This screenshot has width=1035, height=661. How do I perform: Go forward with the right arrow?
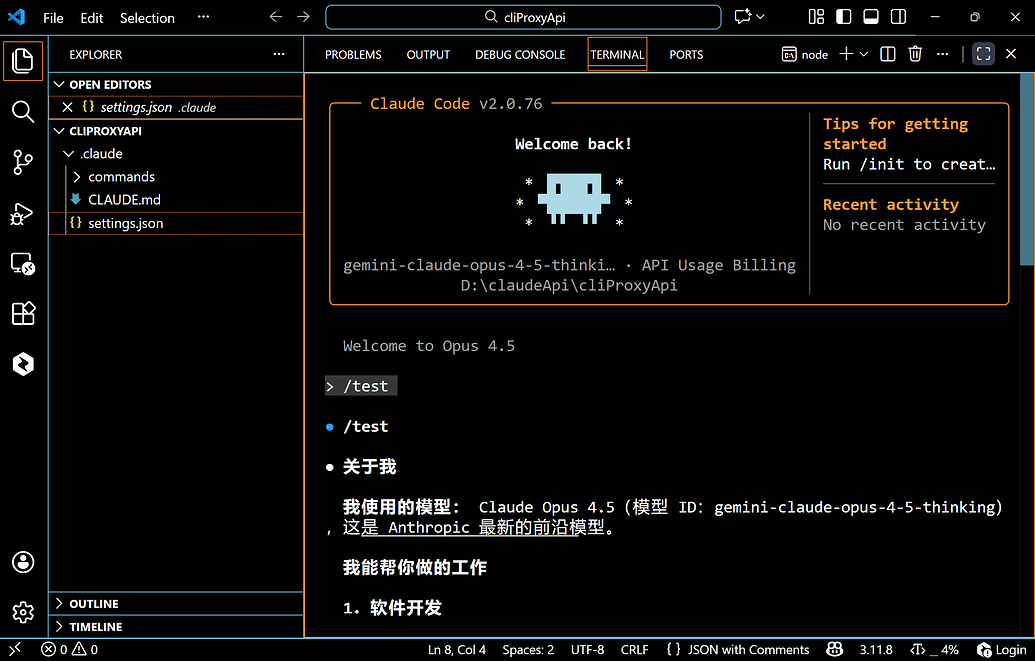(303, 17)
